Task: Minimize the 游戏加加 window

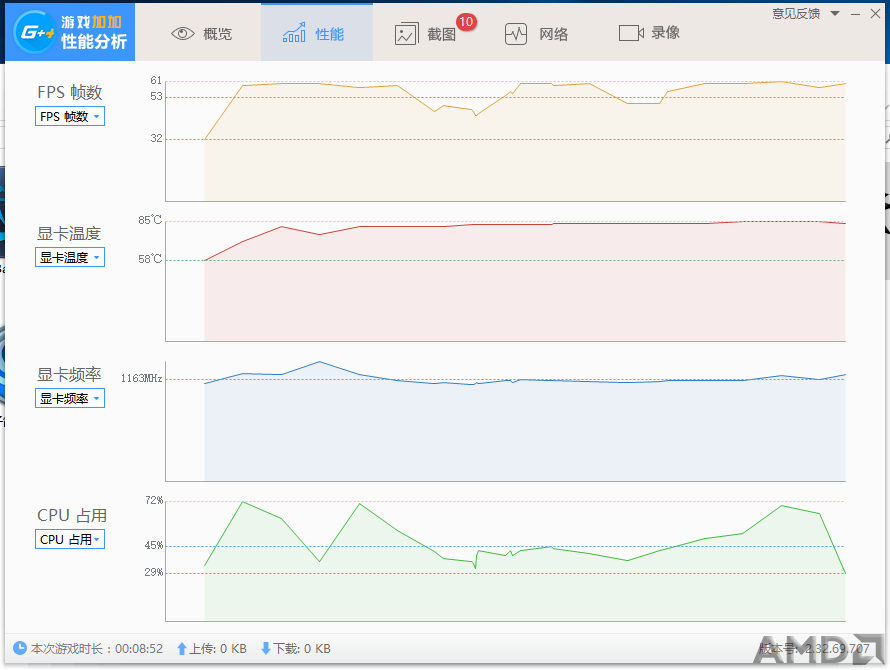Action: (x=855, y=14)
